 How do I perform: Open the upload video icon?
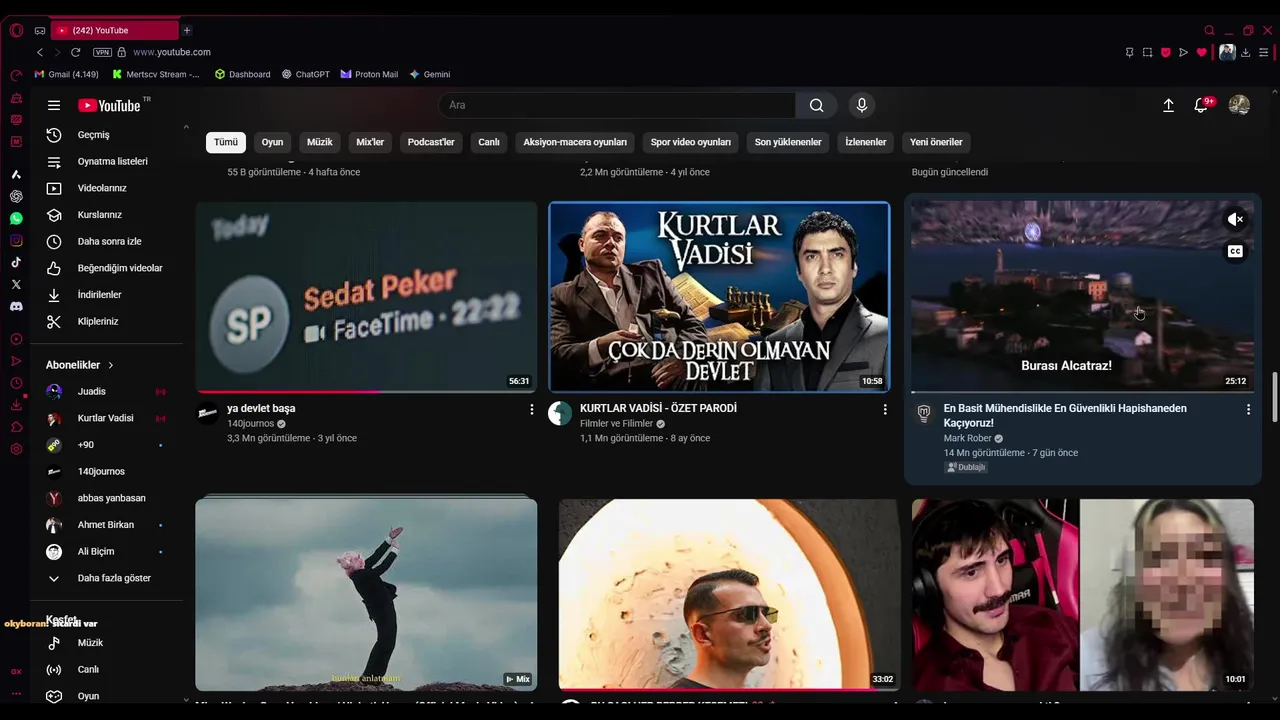(x=1168, y=105)
